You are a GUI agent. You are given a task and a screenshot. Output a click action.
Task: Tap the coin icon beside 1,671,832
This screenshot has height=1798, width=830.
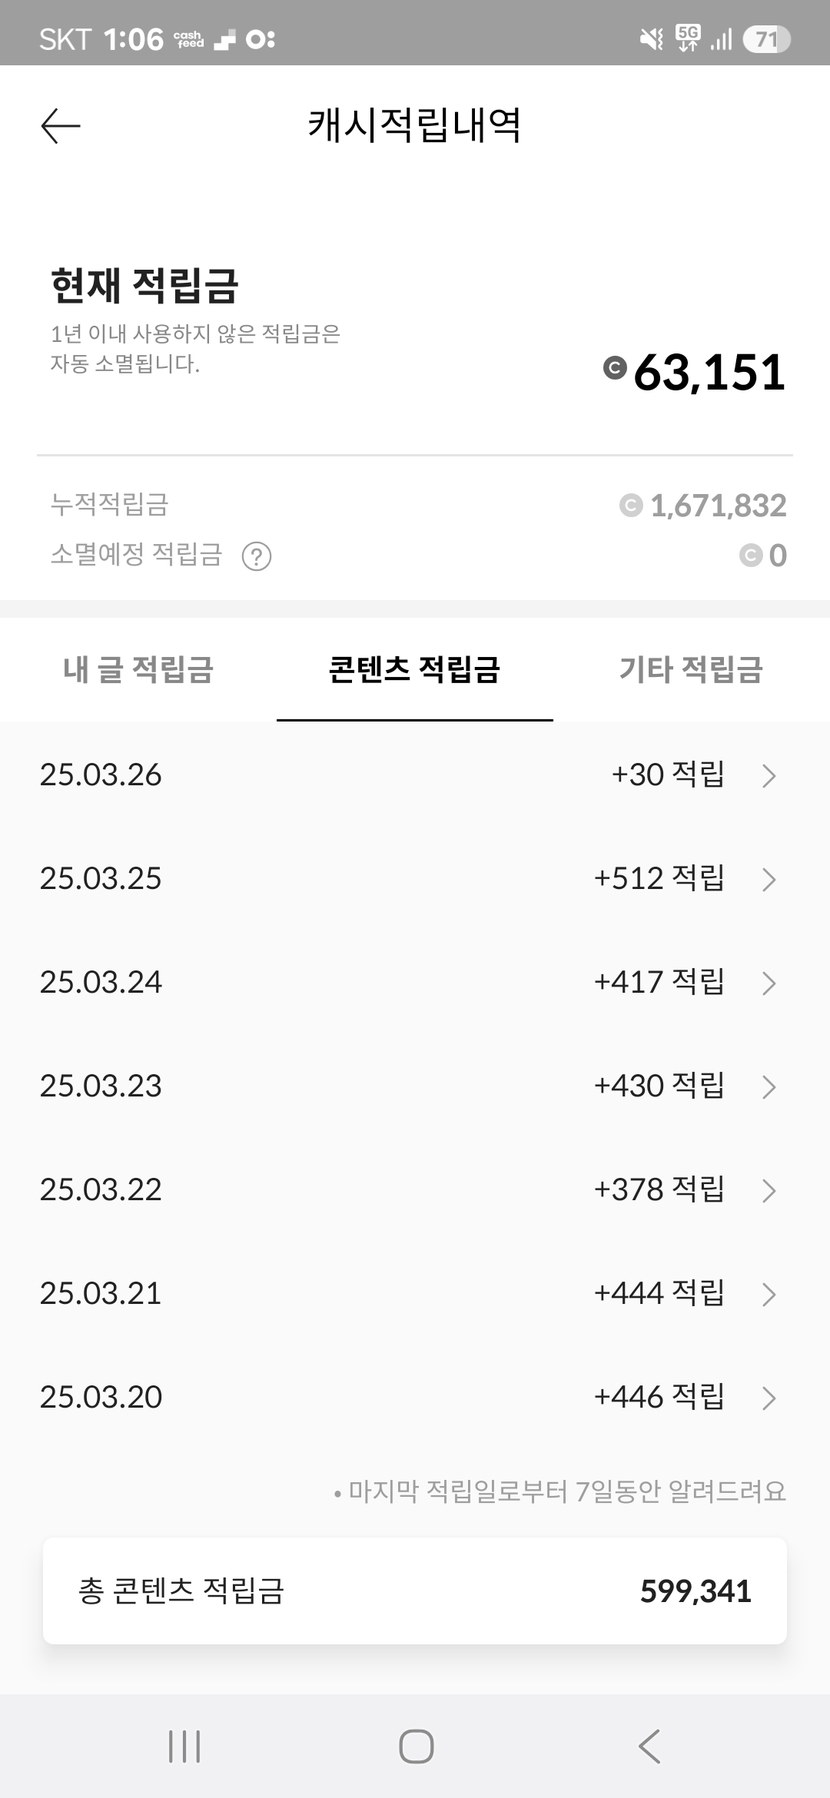[630, 506]
